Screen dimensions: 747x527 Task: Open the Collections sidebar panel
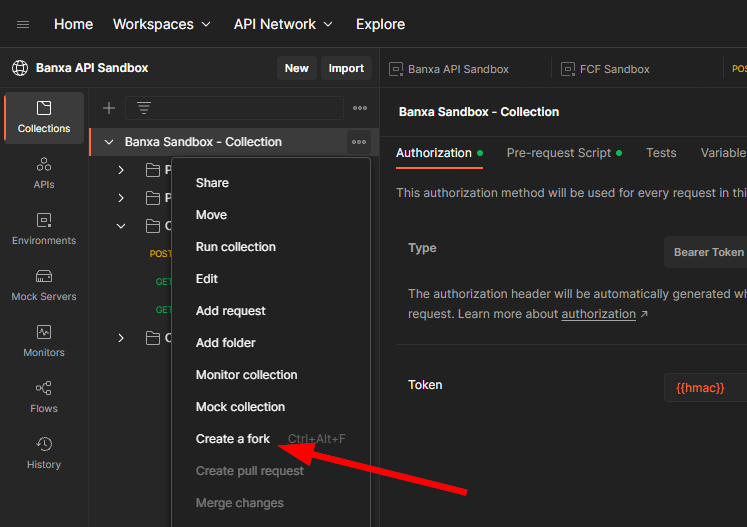click(x=44, y=117)
